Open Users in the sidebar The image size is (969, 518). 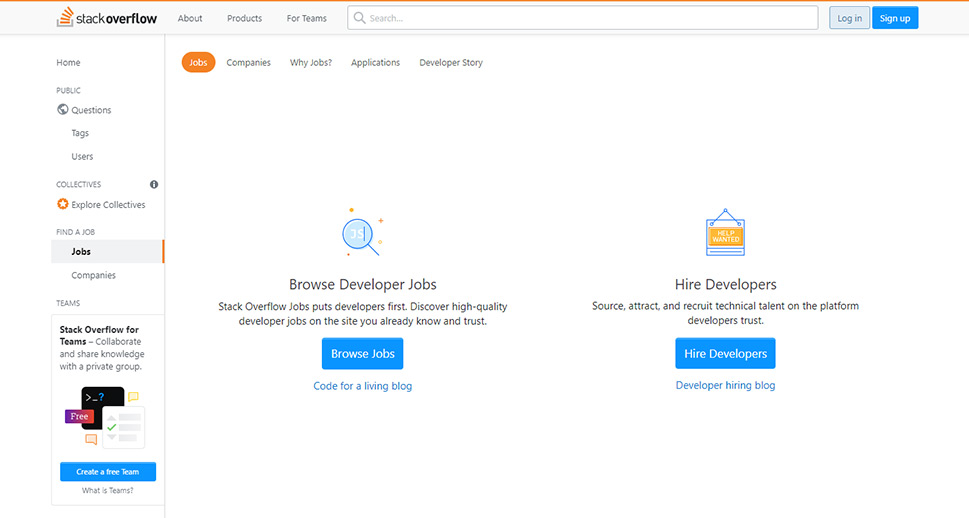(82, 156)
